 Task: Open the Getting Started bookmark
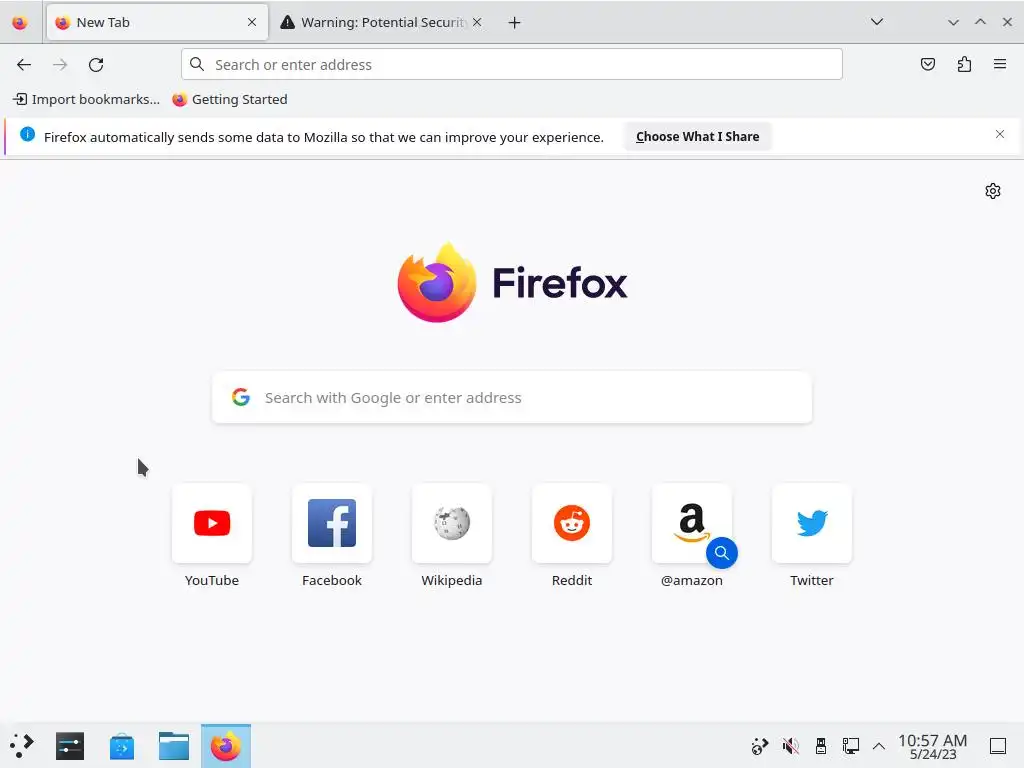point(230,99)
